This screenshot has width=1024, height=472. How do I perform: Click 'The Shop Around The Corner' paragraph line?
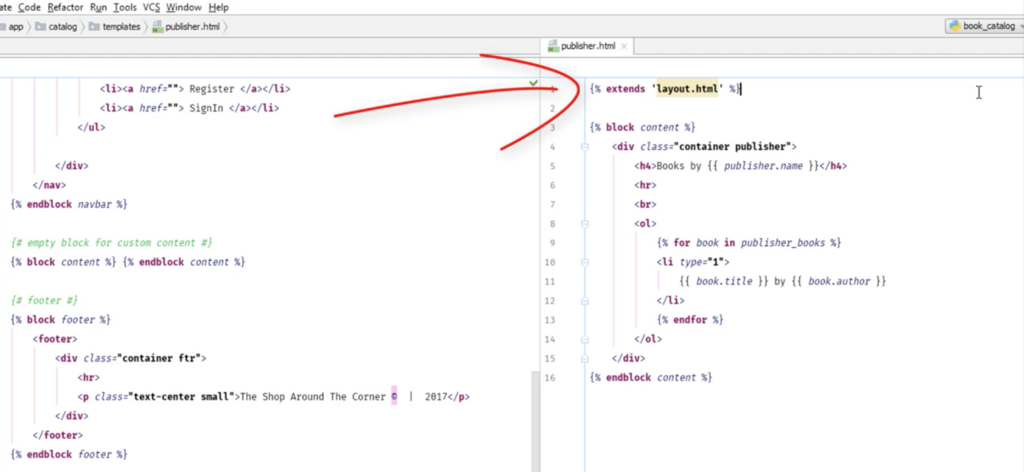pos(273,397)
